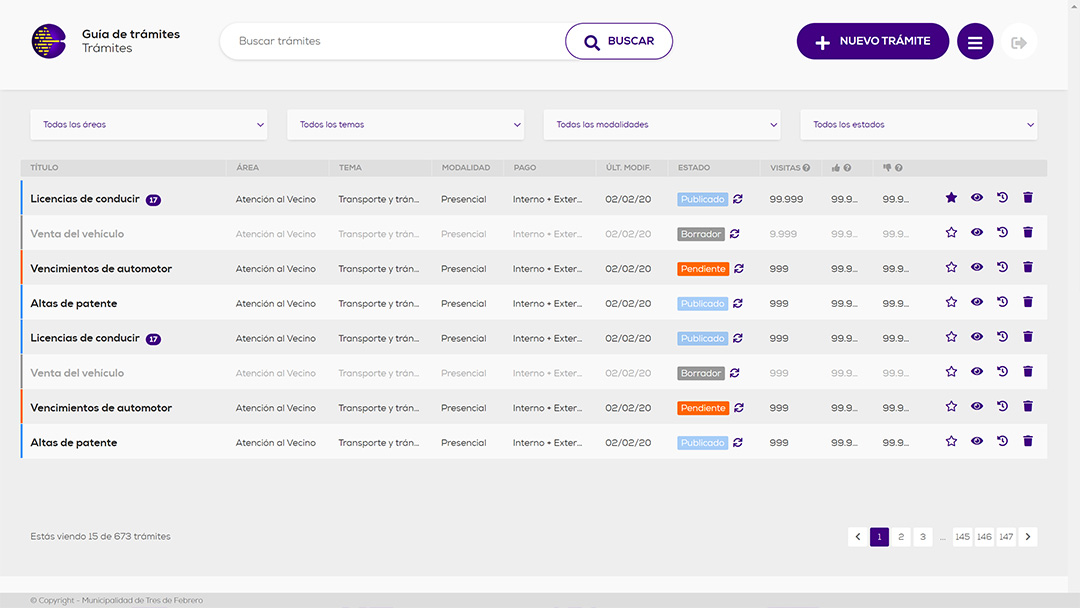Image resolution: width=1080 pixels, height=608 pixels.
Task: Delete the Vencimientos de automotor first row
Action: tap(1027, 268)
